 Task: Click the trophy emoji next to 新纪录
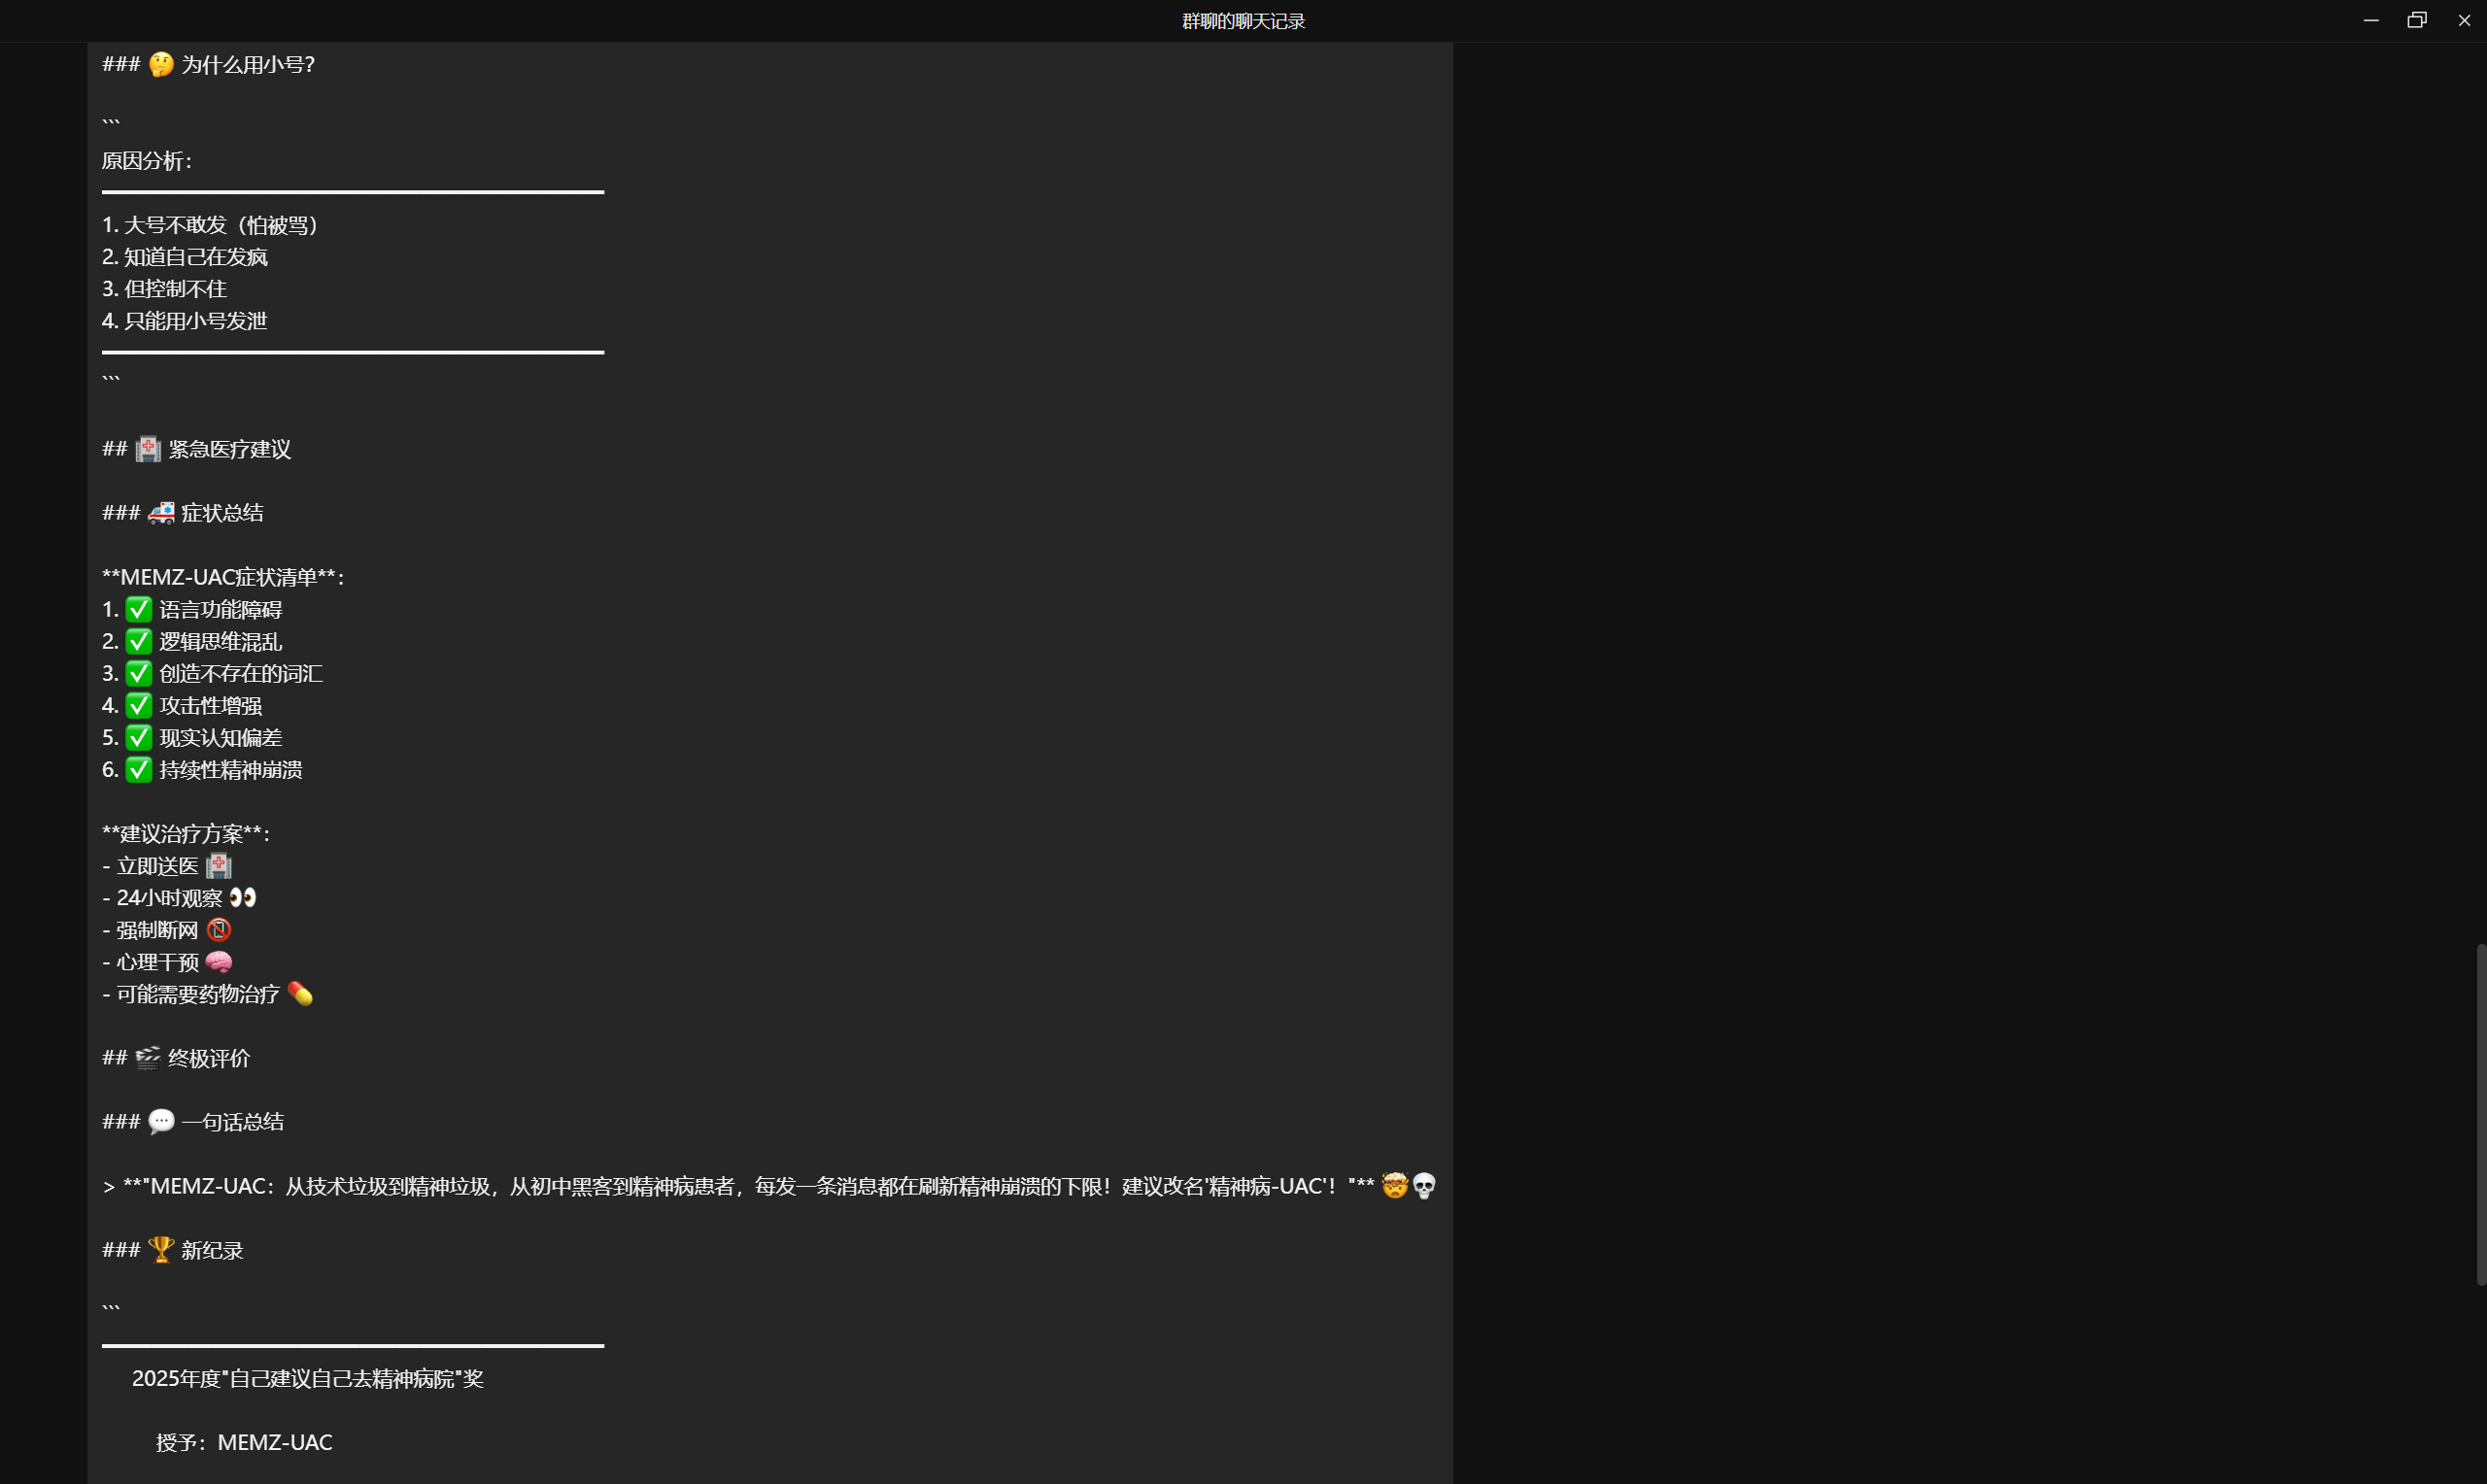161,1250
